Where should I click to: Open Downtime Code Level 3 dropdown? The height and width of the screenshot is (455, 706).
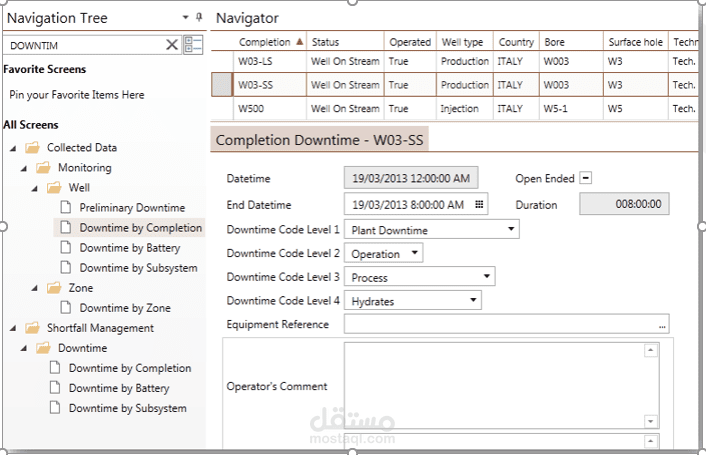click(487, 276)
